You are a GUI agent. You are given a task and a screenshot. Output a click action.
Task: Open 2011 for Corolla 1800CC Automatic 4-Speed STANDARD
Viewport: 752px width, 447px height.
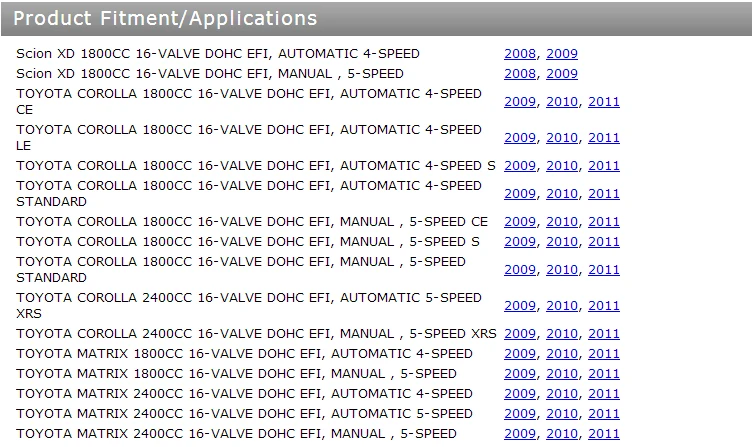(x=604, y=194)
